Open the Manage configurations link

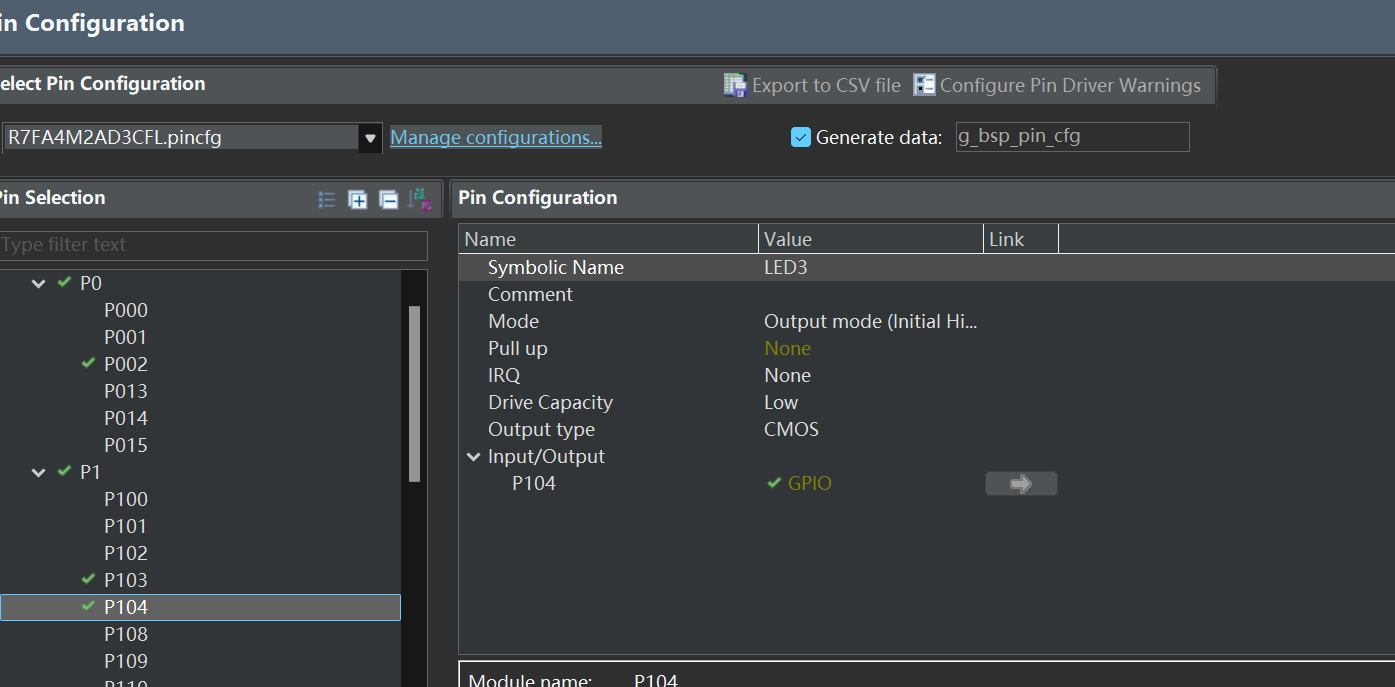pos(496,137)
